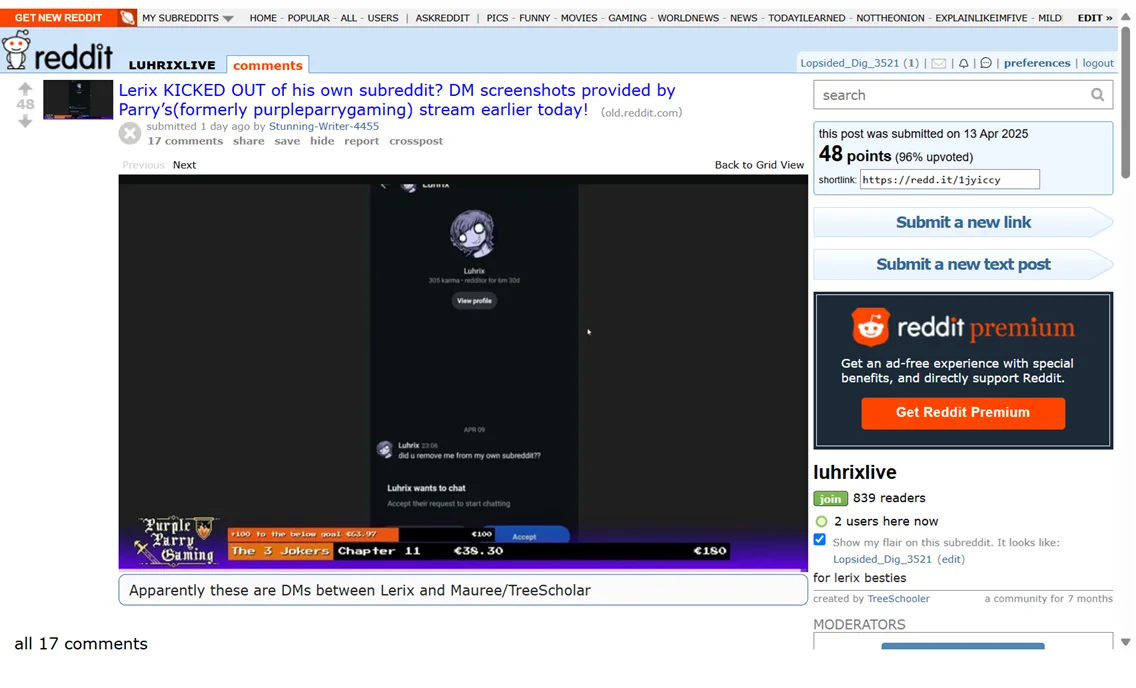The image size is (1136, 688).
Task: Click the gallery screenshot image
Action: click(463, 372)
